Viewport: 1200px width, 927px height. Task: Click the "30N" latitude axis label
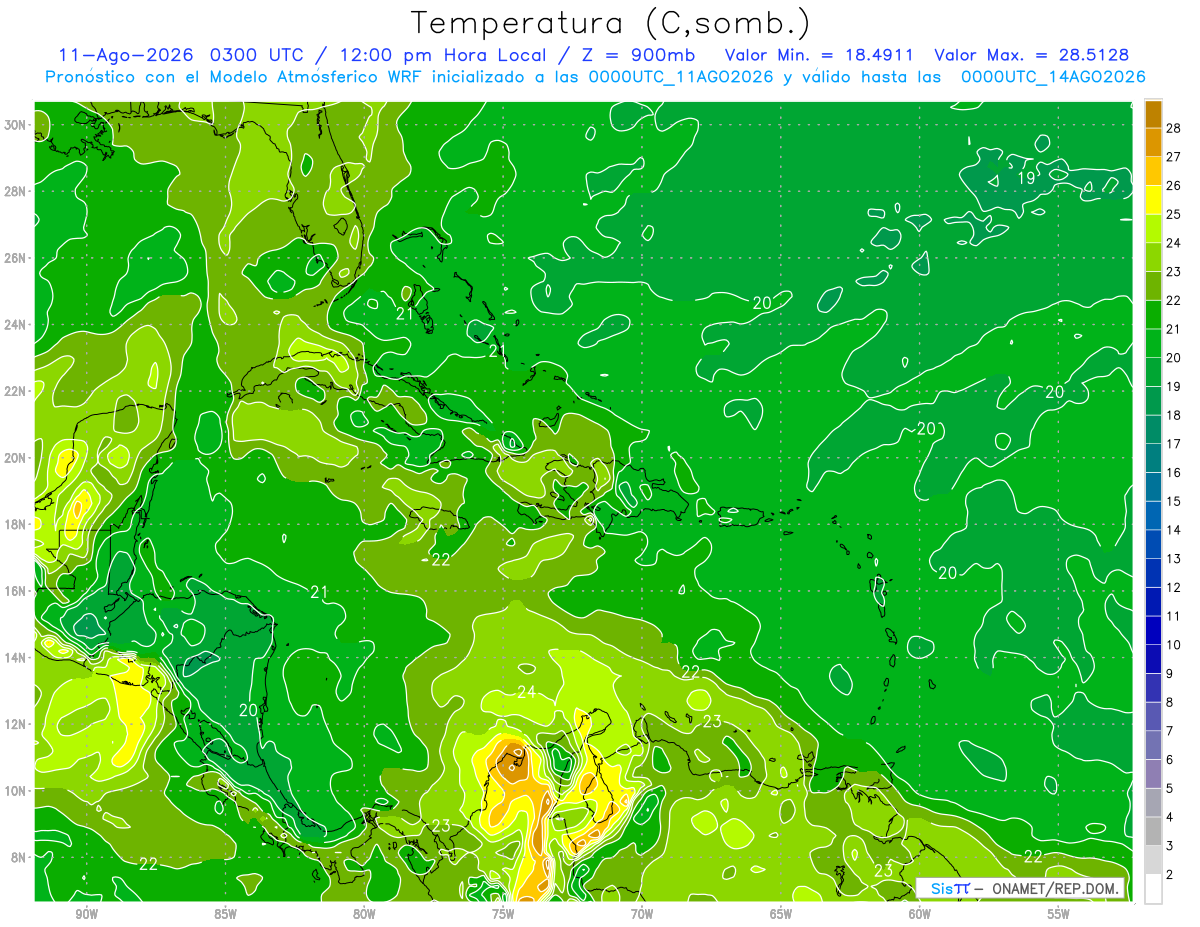(x=16, y=124)
